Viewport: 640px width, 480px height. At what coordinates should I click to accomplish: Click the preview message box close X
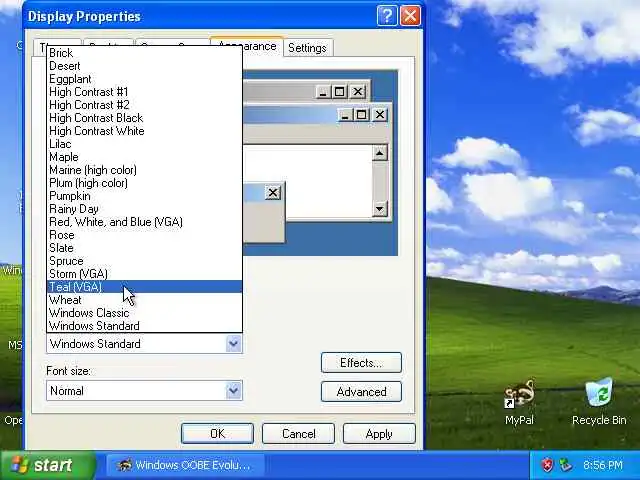(x=273, y=192)
